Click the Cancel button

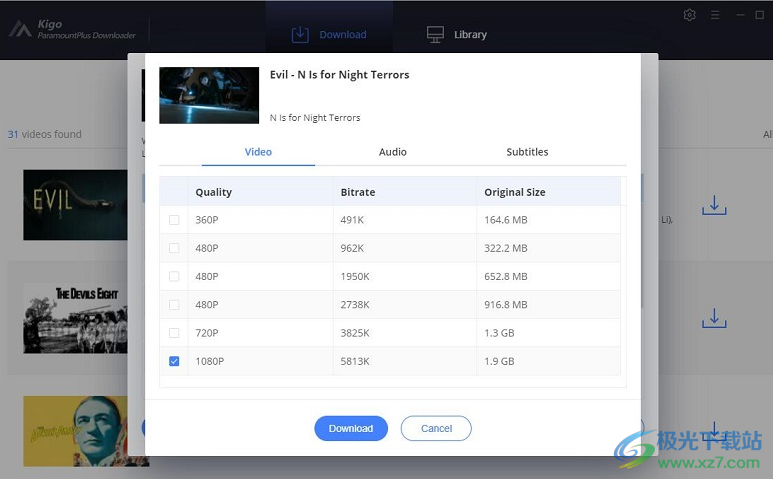point(436,428)
